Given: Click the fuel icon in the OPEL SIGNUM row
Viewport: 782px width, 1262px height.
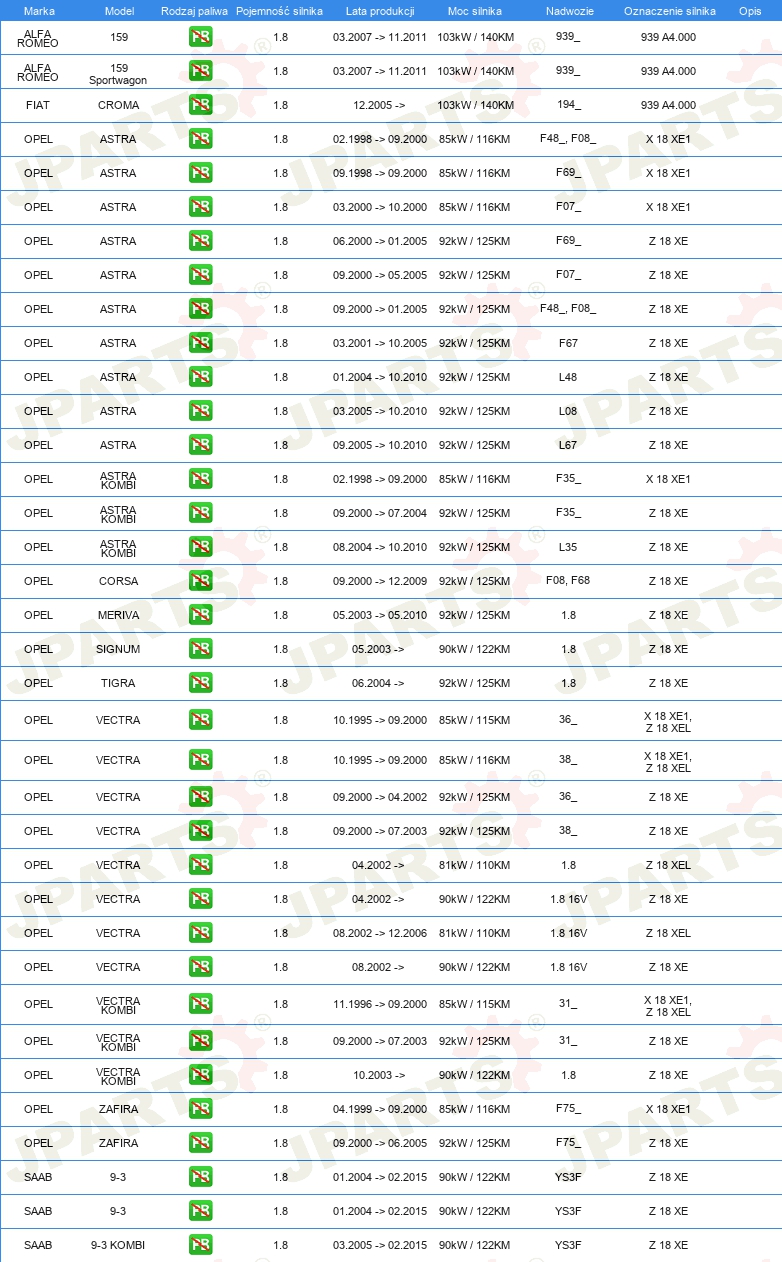Looking at the screenshot, I should click(200, 649).
